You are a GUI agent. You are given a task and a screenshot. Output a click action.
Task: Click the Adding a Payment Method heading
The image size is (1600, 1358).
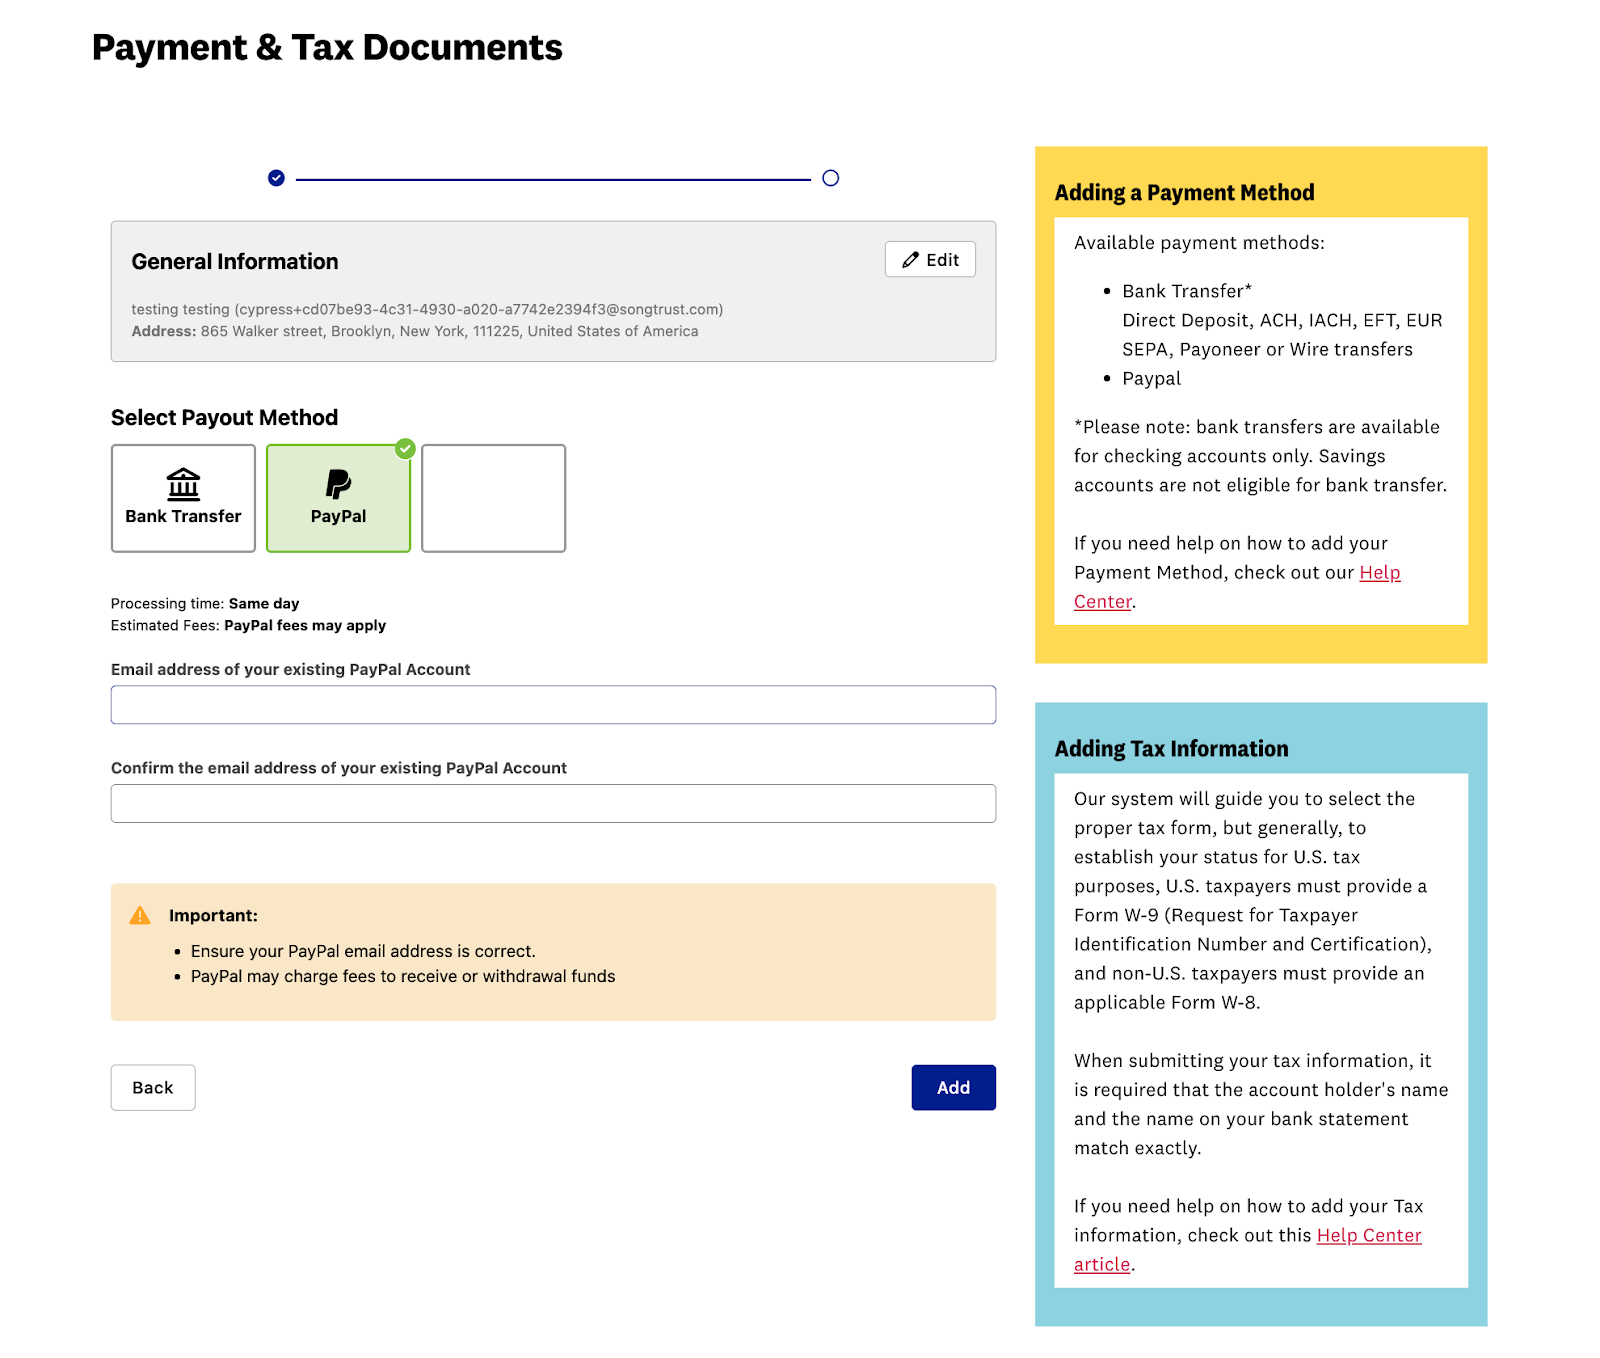pos(1184,192)
